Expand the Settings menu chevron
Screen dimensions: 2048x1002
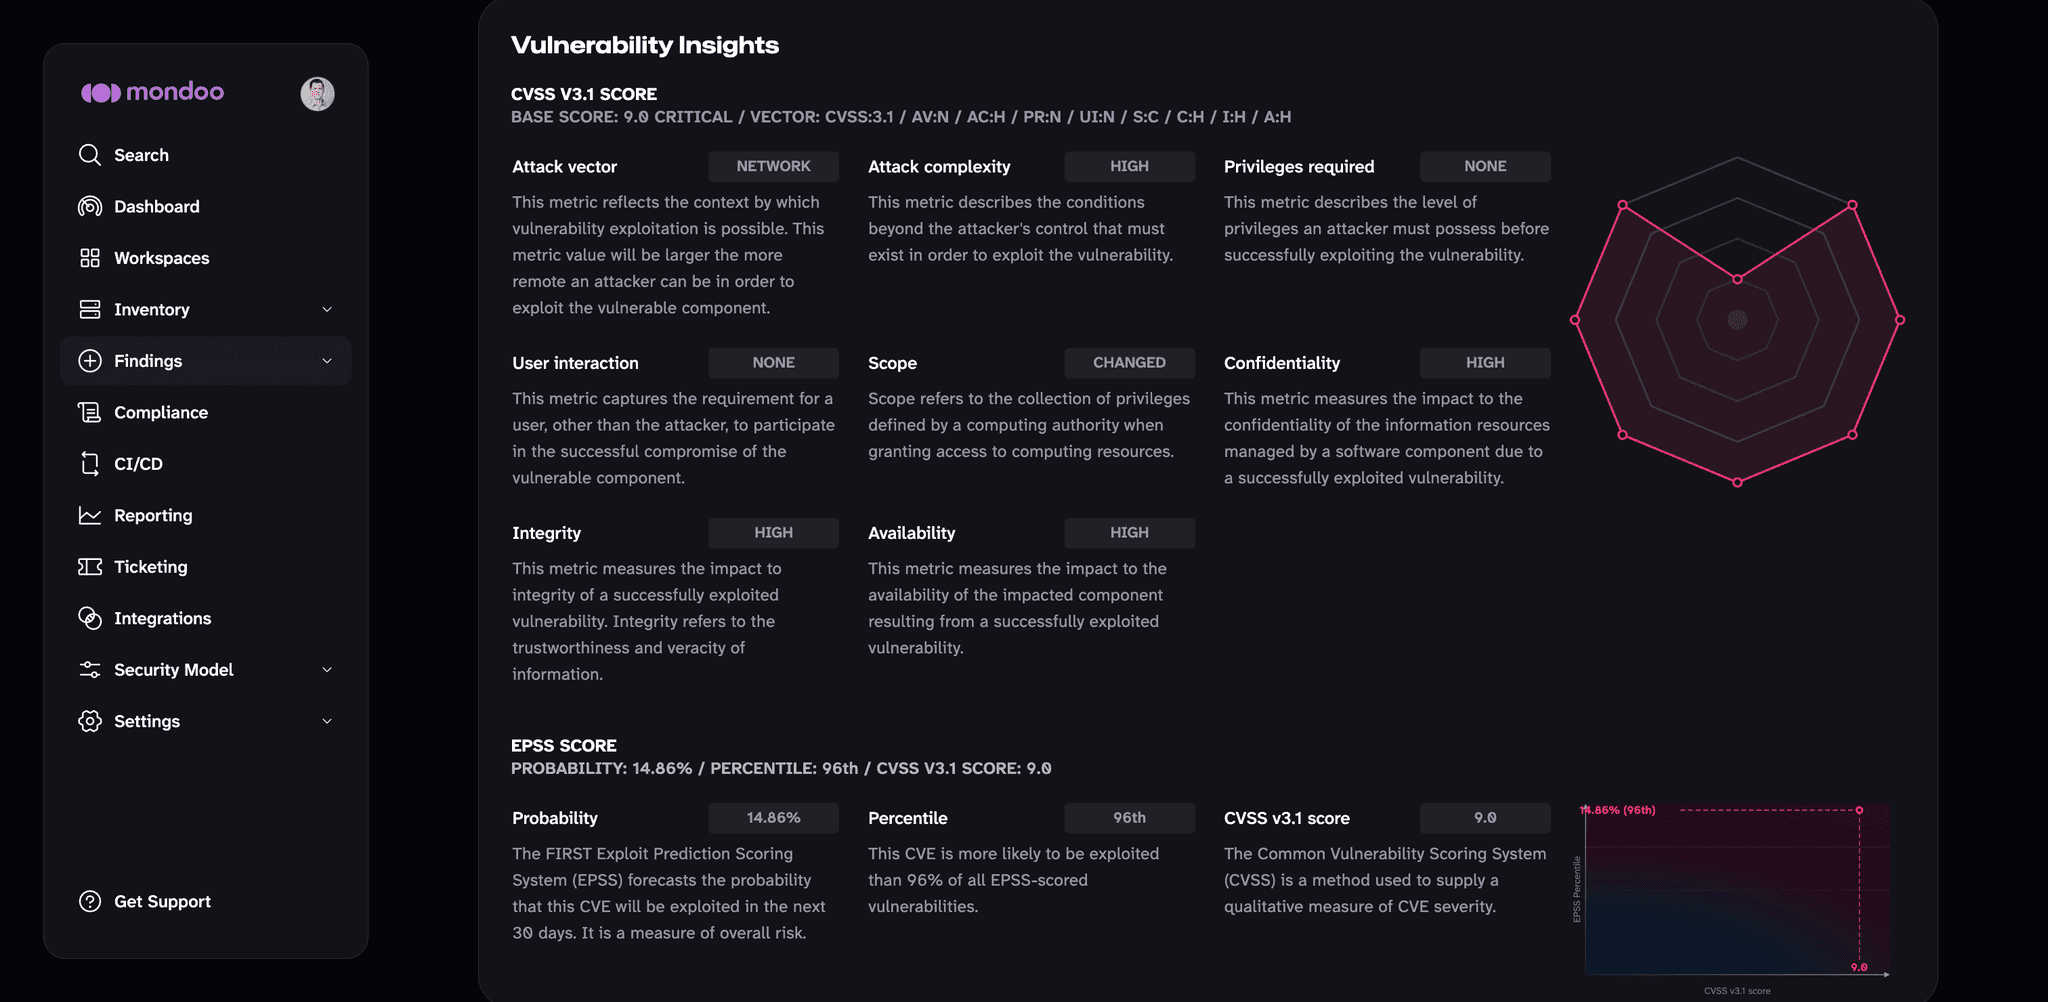tap(327, 721)
